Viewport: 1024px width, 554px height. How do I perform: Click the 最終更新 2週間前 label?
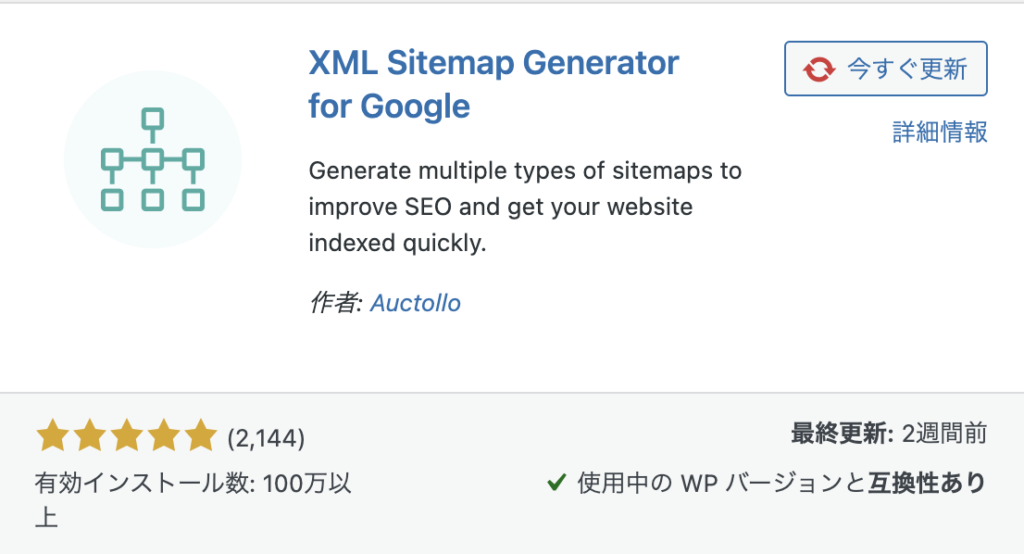[x=889, y=433]
